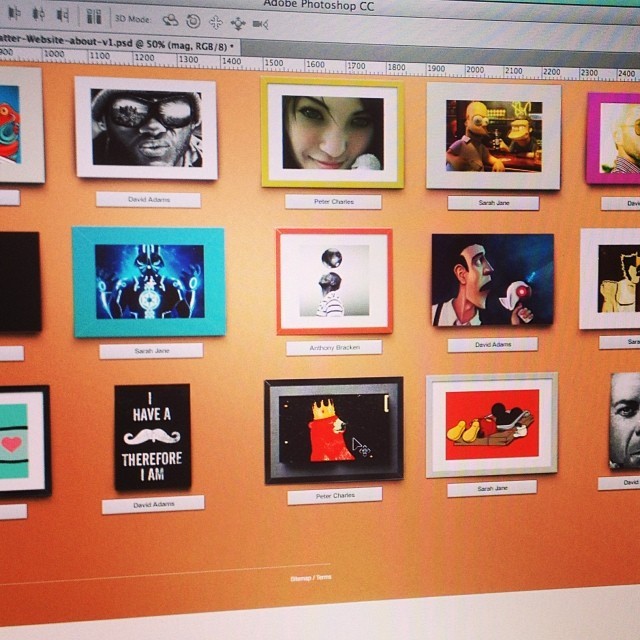Click David Adams label under mustache poster
The height and width of the screenshot is (640, 640).
153,505
